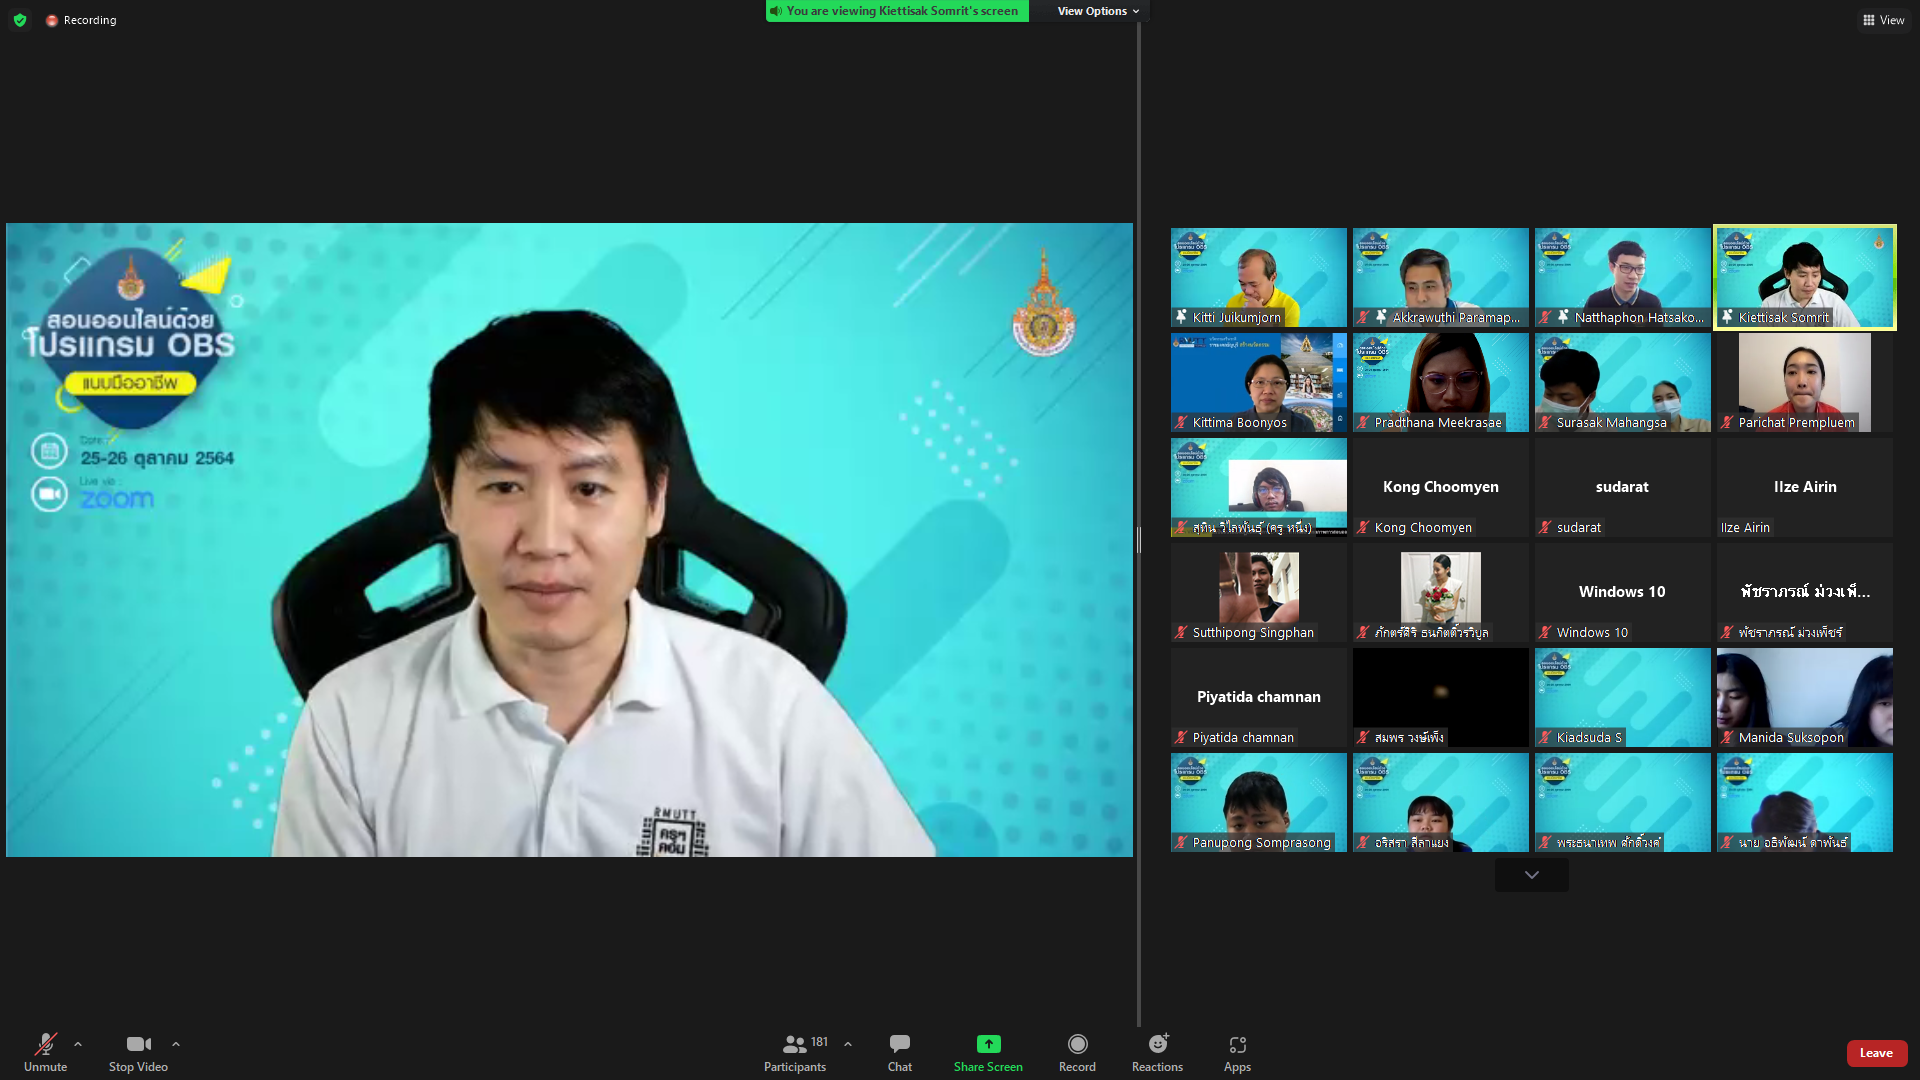Viewport: 1920px width, 1080px height.
Task: Click the muted mic icon on sudarat's label
Action: [x=1545, y=527]
